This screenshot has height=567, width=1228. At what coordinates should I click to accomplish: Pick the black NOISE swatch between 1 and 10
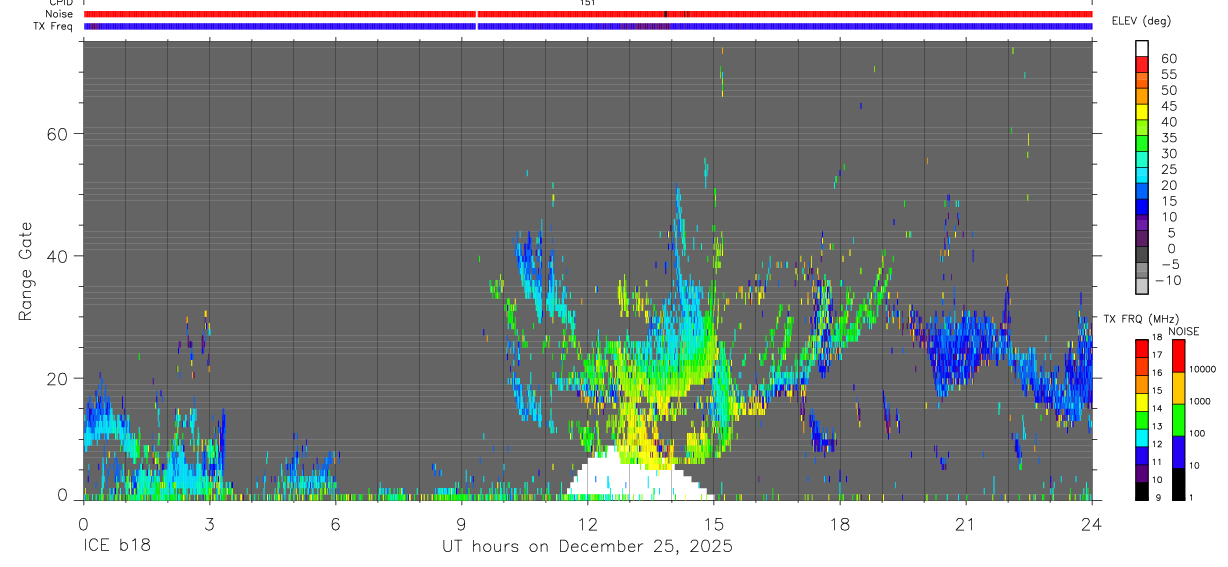click(1179, 483)
